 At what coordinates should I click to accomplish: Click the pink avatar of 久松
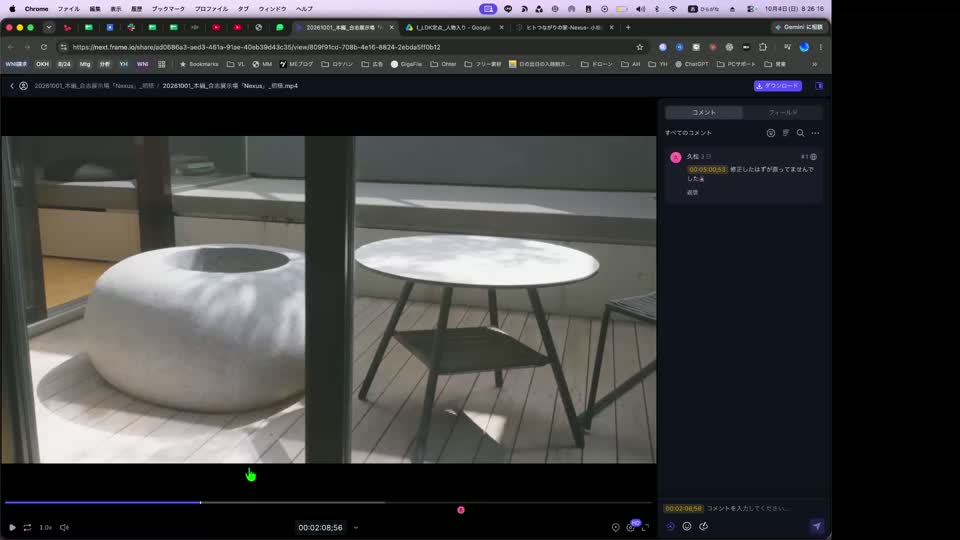tap(676, 157)
